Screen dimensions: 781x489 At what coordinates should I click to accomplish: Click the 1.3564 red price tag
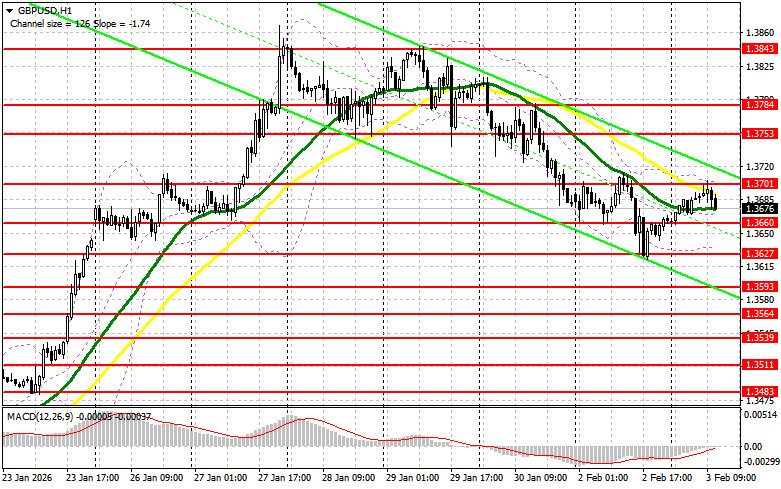click(x=759, y=313)
